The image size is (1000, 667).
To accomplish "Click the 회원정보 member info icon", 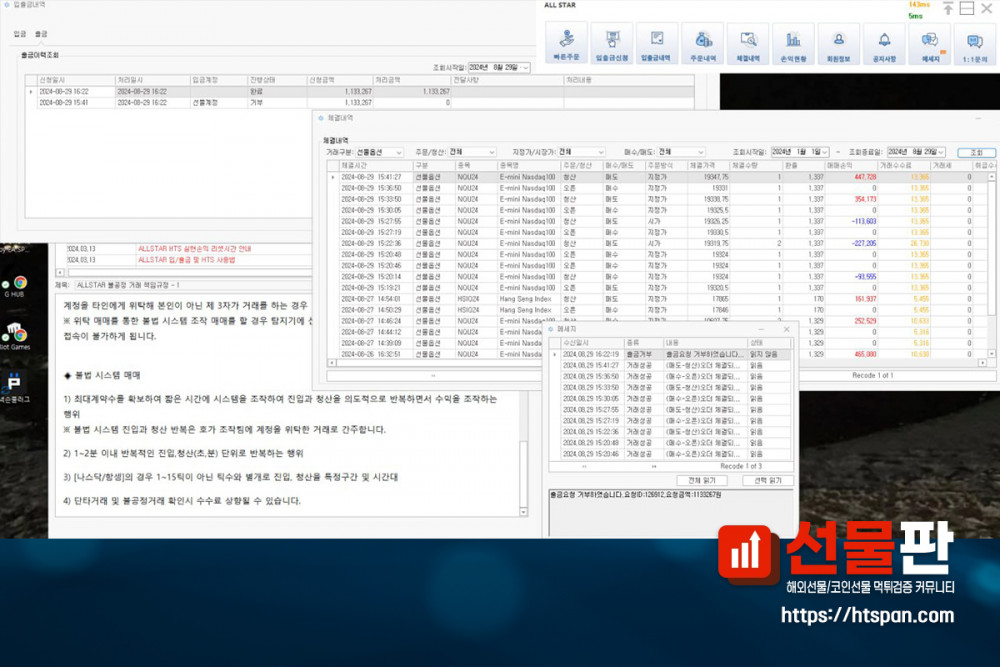I will coord(838,46).
